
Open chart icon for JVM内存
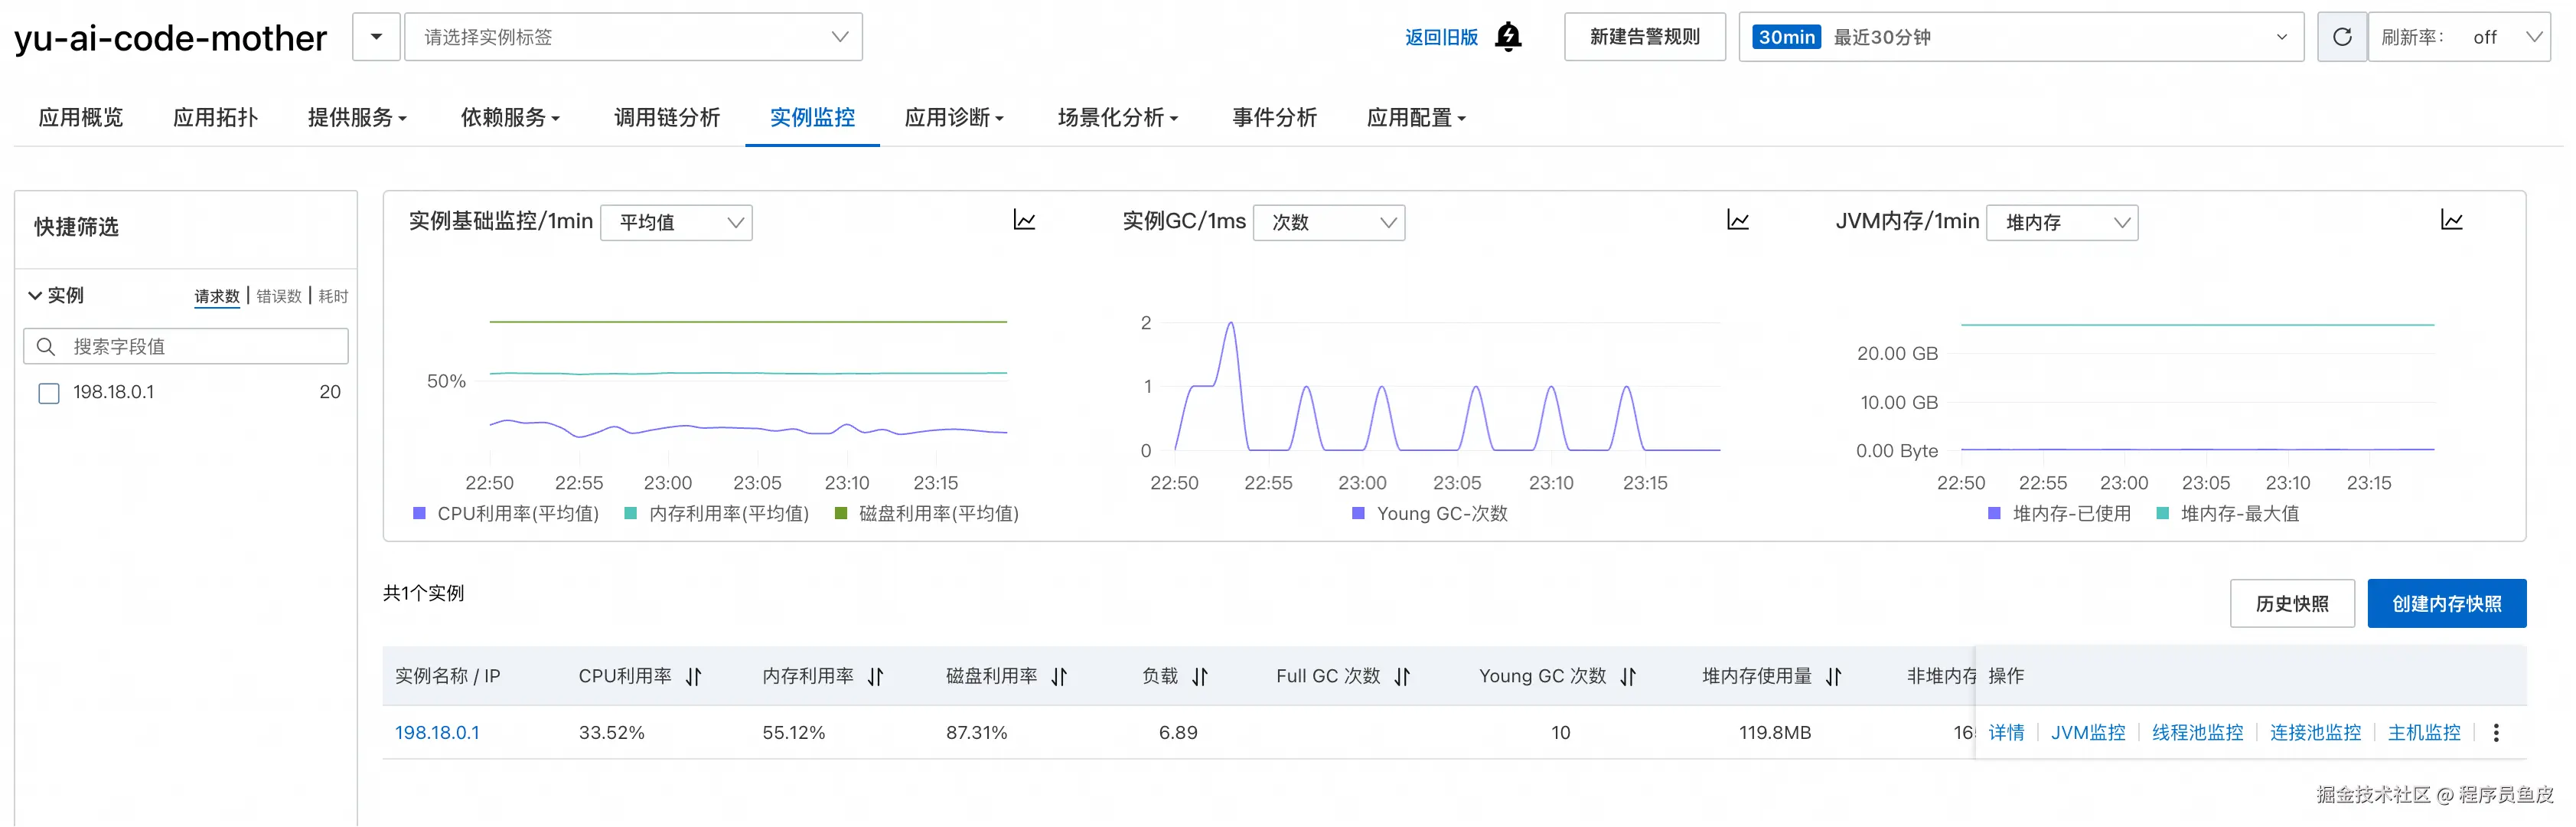click(x=2451, y=220)
